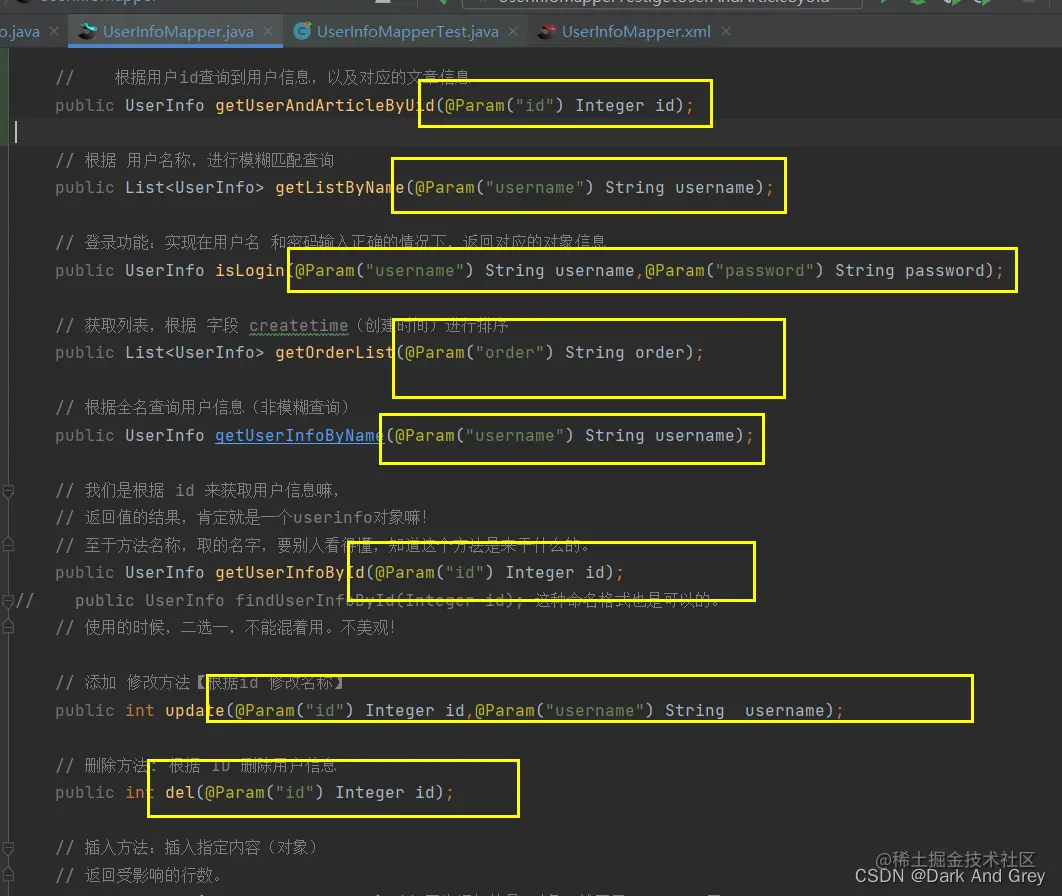Click the '根据全名查询用户信息' comment line
This screenshot has height=896, width=1062.
202,408
